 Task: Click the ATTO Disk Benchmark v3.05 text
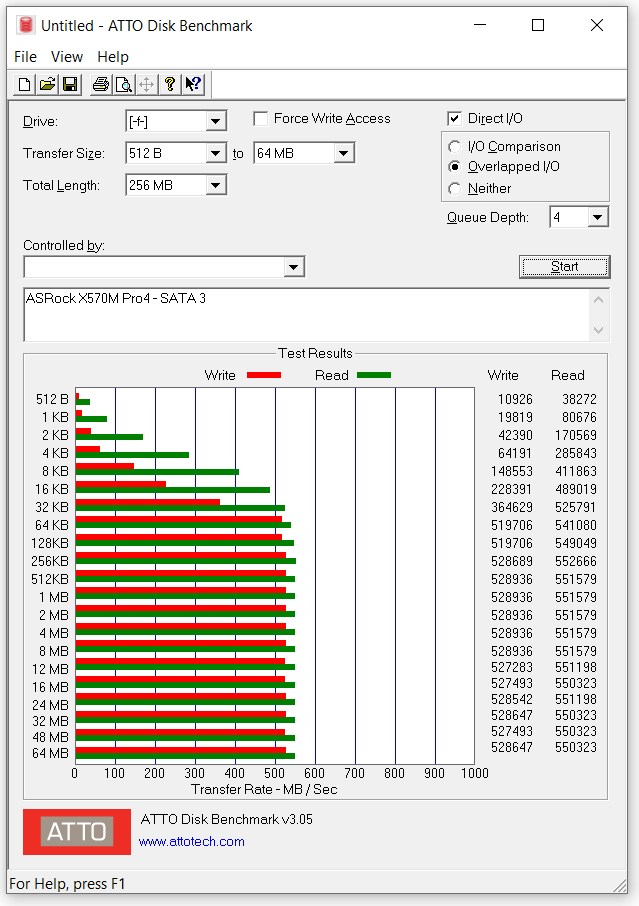(x=226, y=819)
